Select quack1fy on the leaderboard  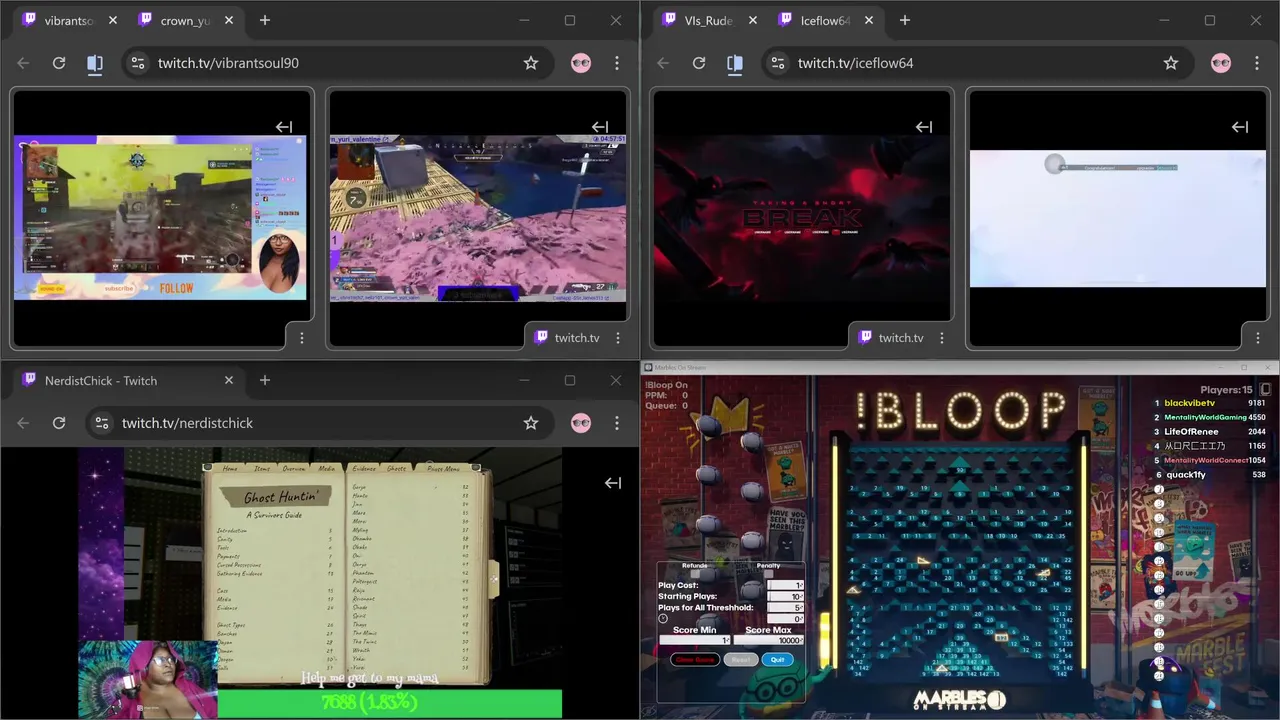pos(1186,474)
